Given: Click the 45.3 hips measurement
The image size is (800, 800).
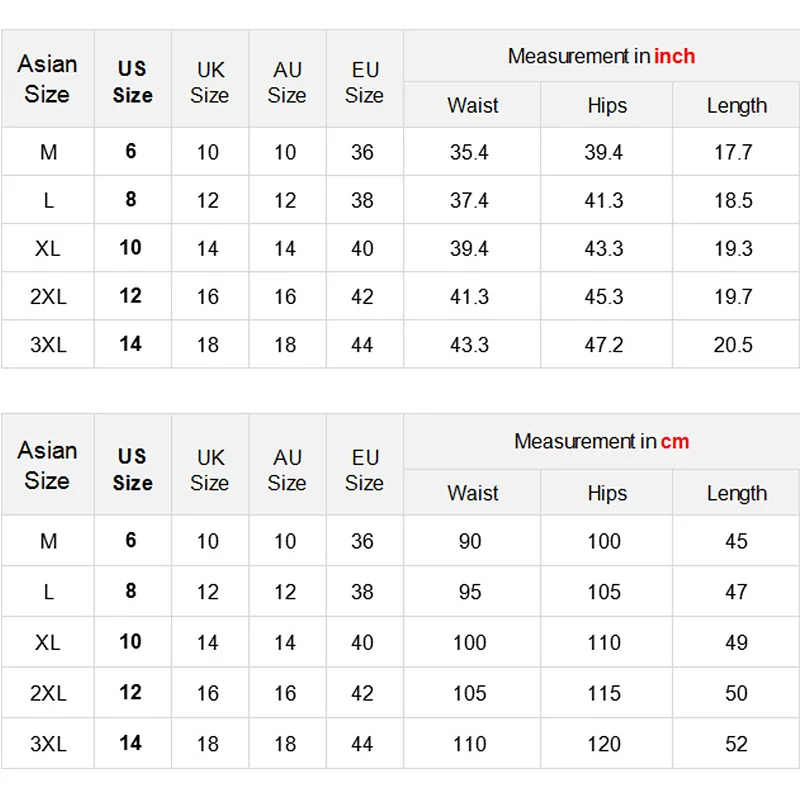Looking at the screenshot, I should point(604,297).
